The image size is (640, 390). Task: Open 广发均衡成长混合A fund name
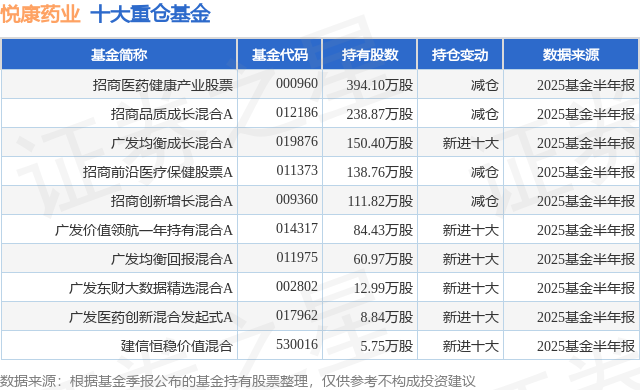[x=172, y=143]
